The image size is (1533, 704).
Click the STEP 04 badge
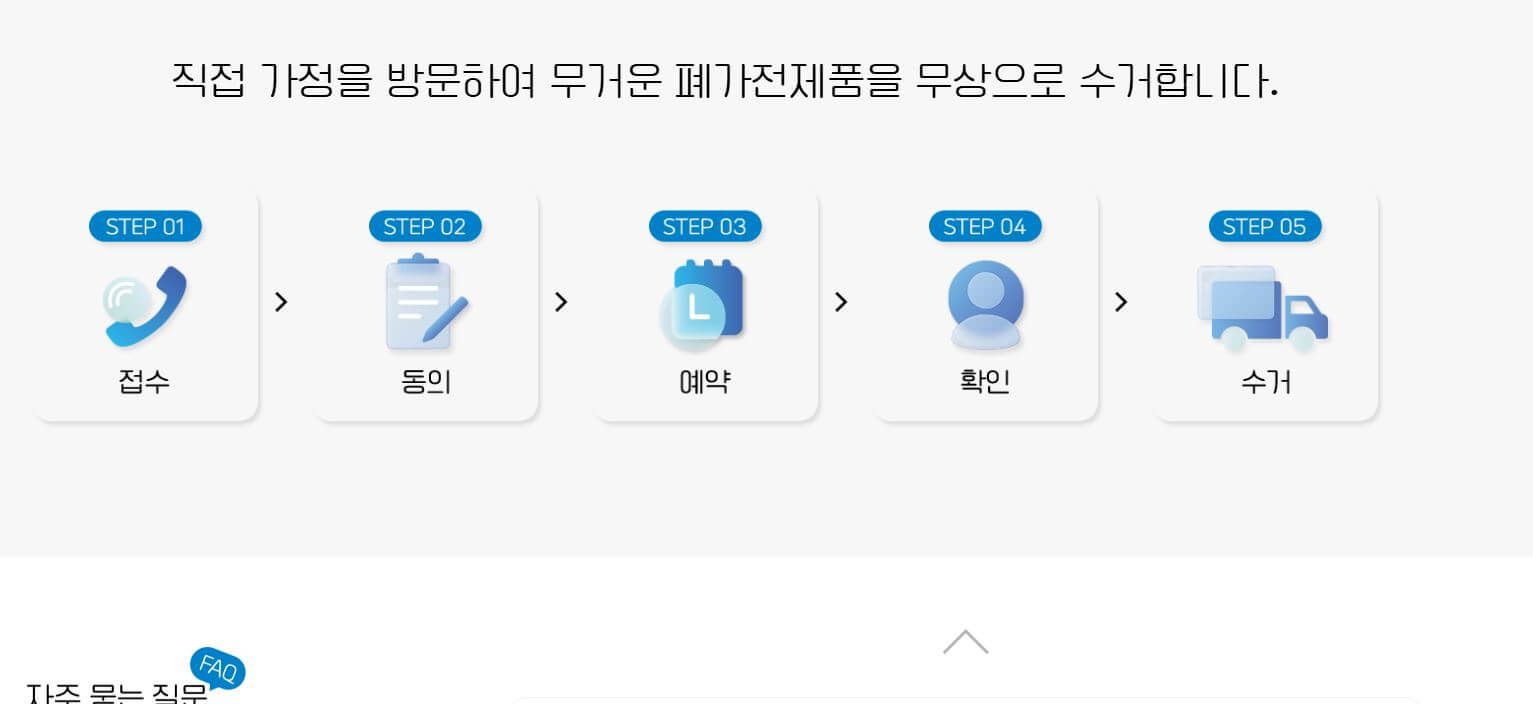coord(984,226)
